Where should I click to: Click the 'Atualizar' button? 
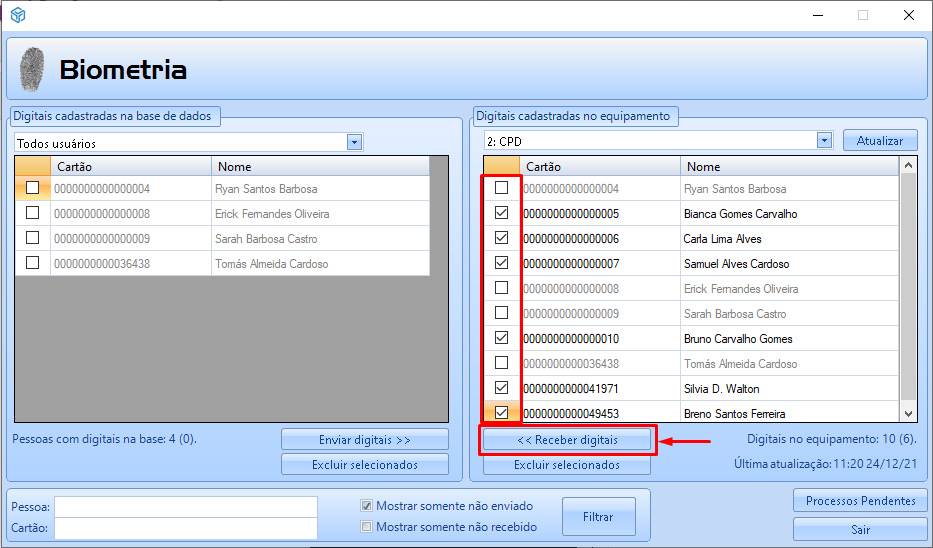tap(880, 141)
